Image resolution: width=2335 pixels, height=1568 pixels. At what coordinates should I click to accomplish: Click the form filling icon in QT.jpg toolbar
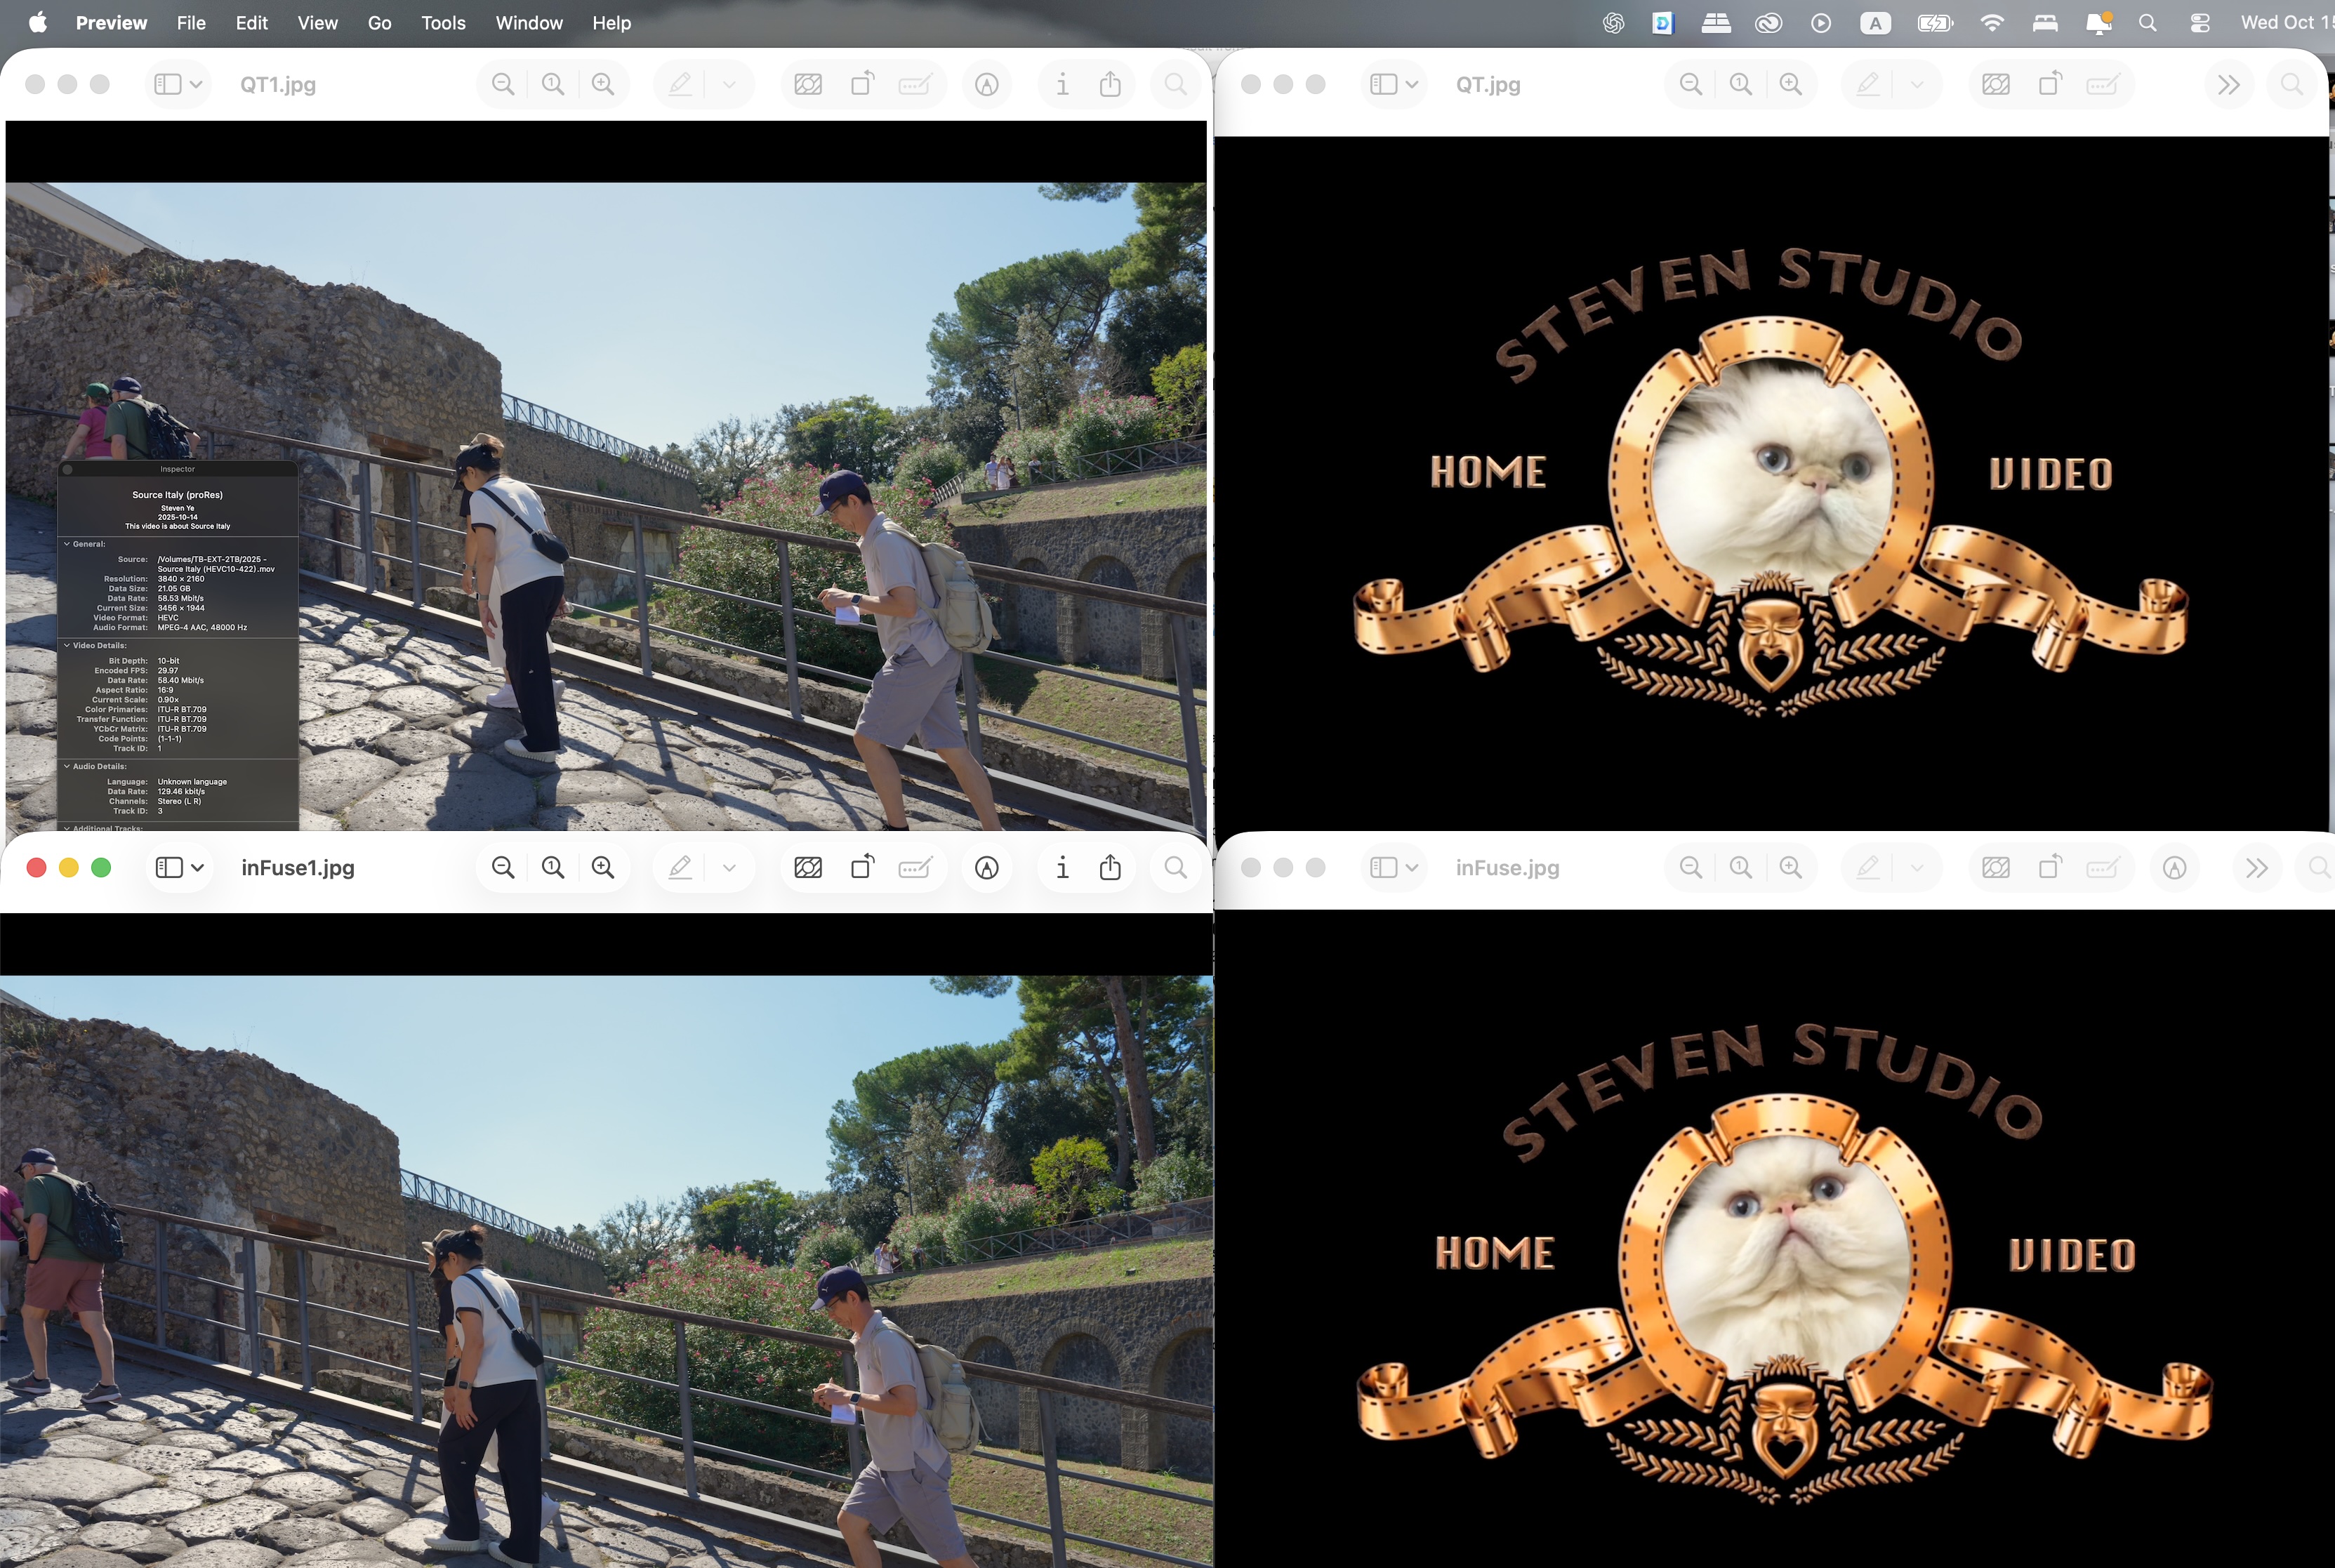2103,85
